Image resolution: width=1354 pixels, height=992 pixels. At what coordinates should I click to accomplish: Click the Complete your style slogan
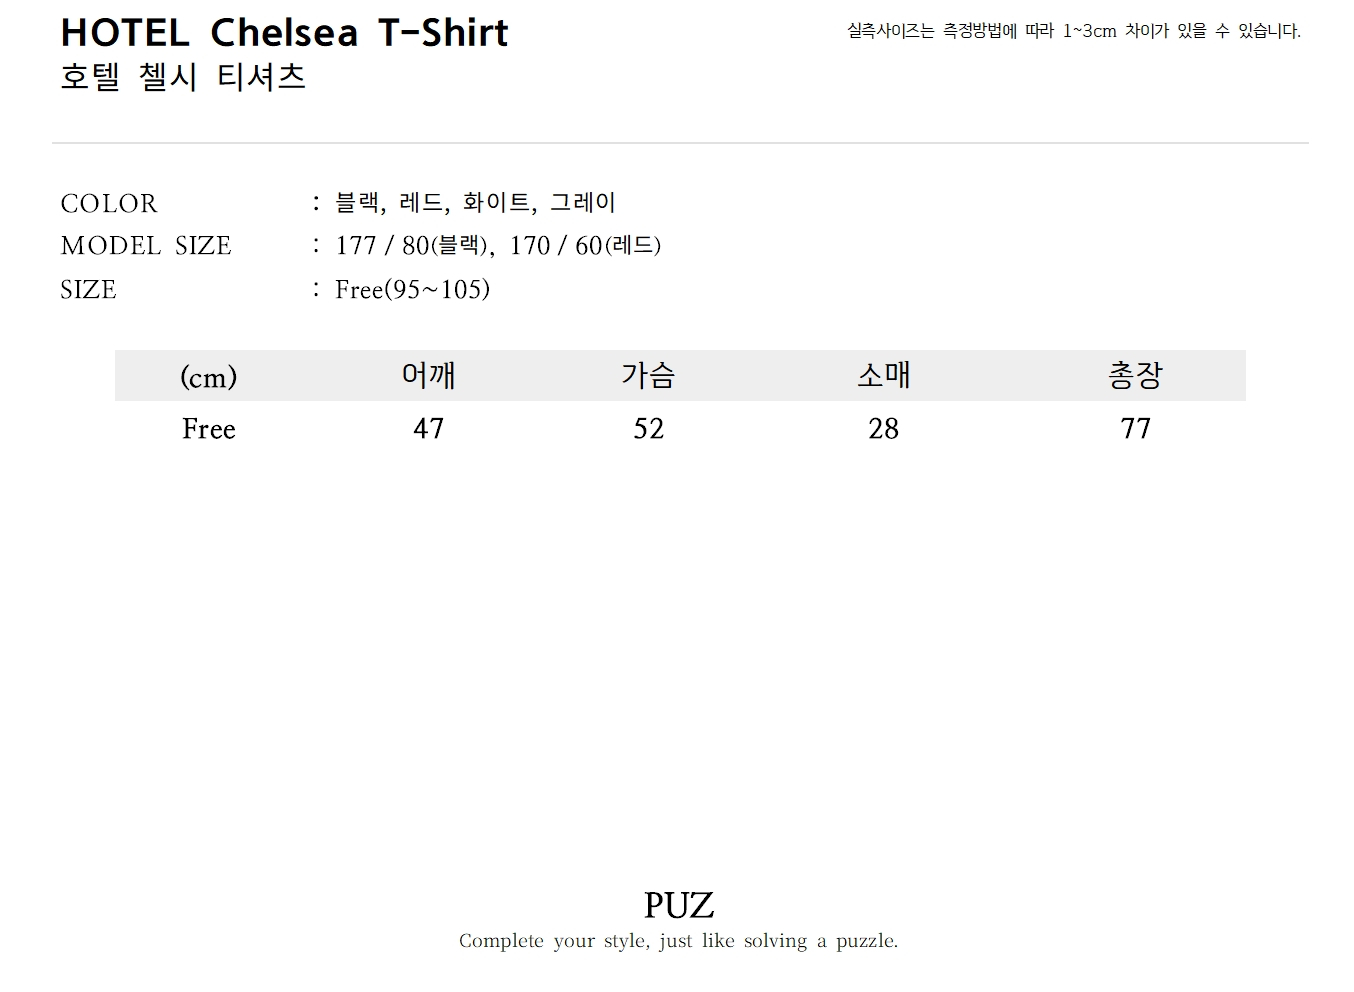click(x=678, y=941)
